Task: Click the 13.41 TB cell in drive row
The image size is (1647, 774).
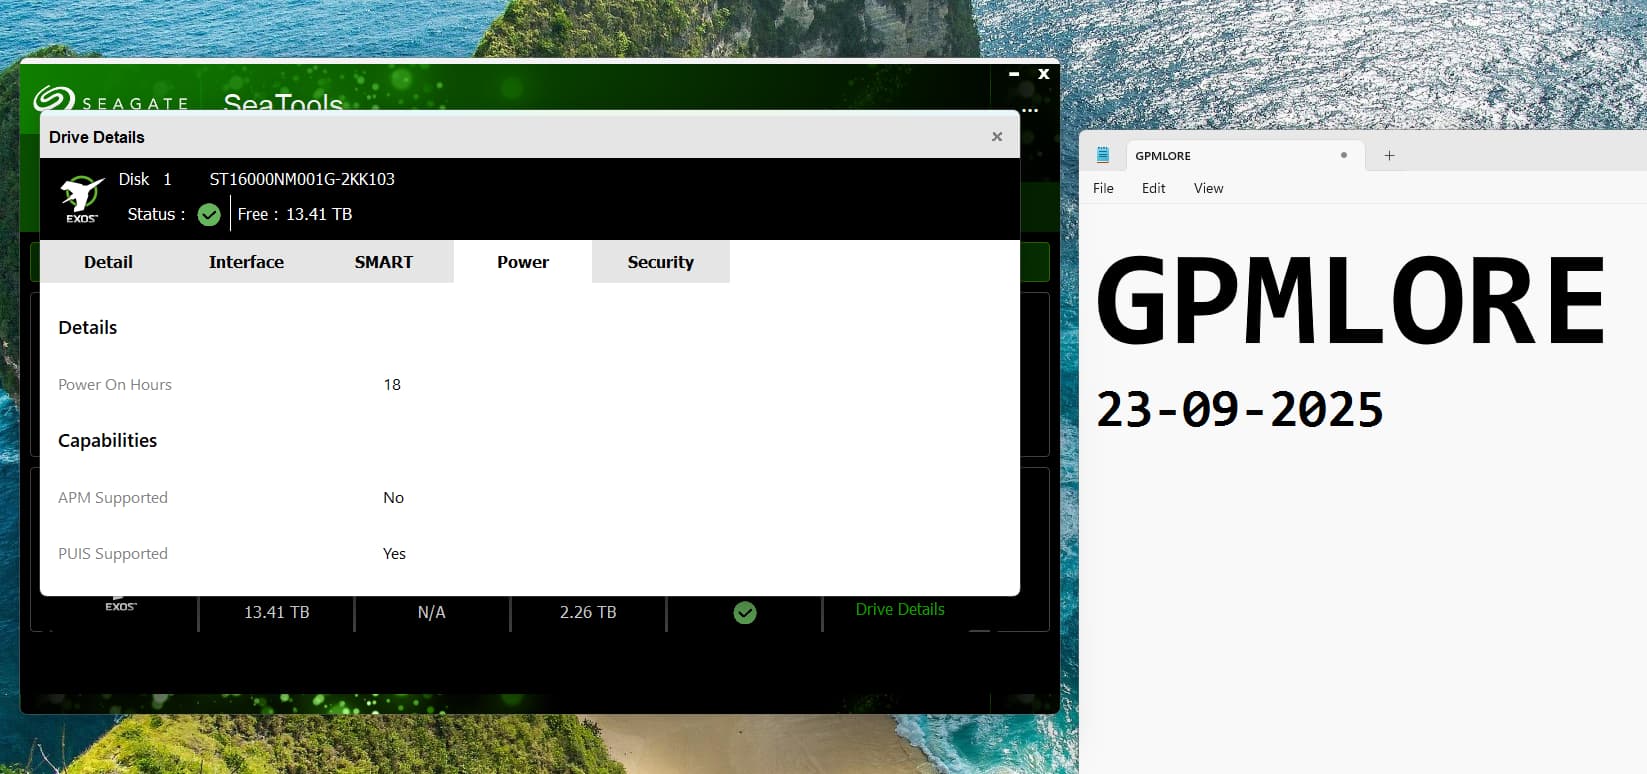Action: pos(277,612)
